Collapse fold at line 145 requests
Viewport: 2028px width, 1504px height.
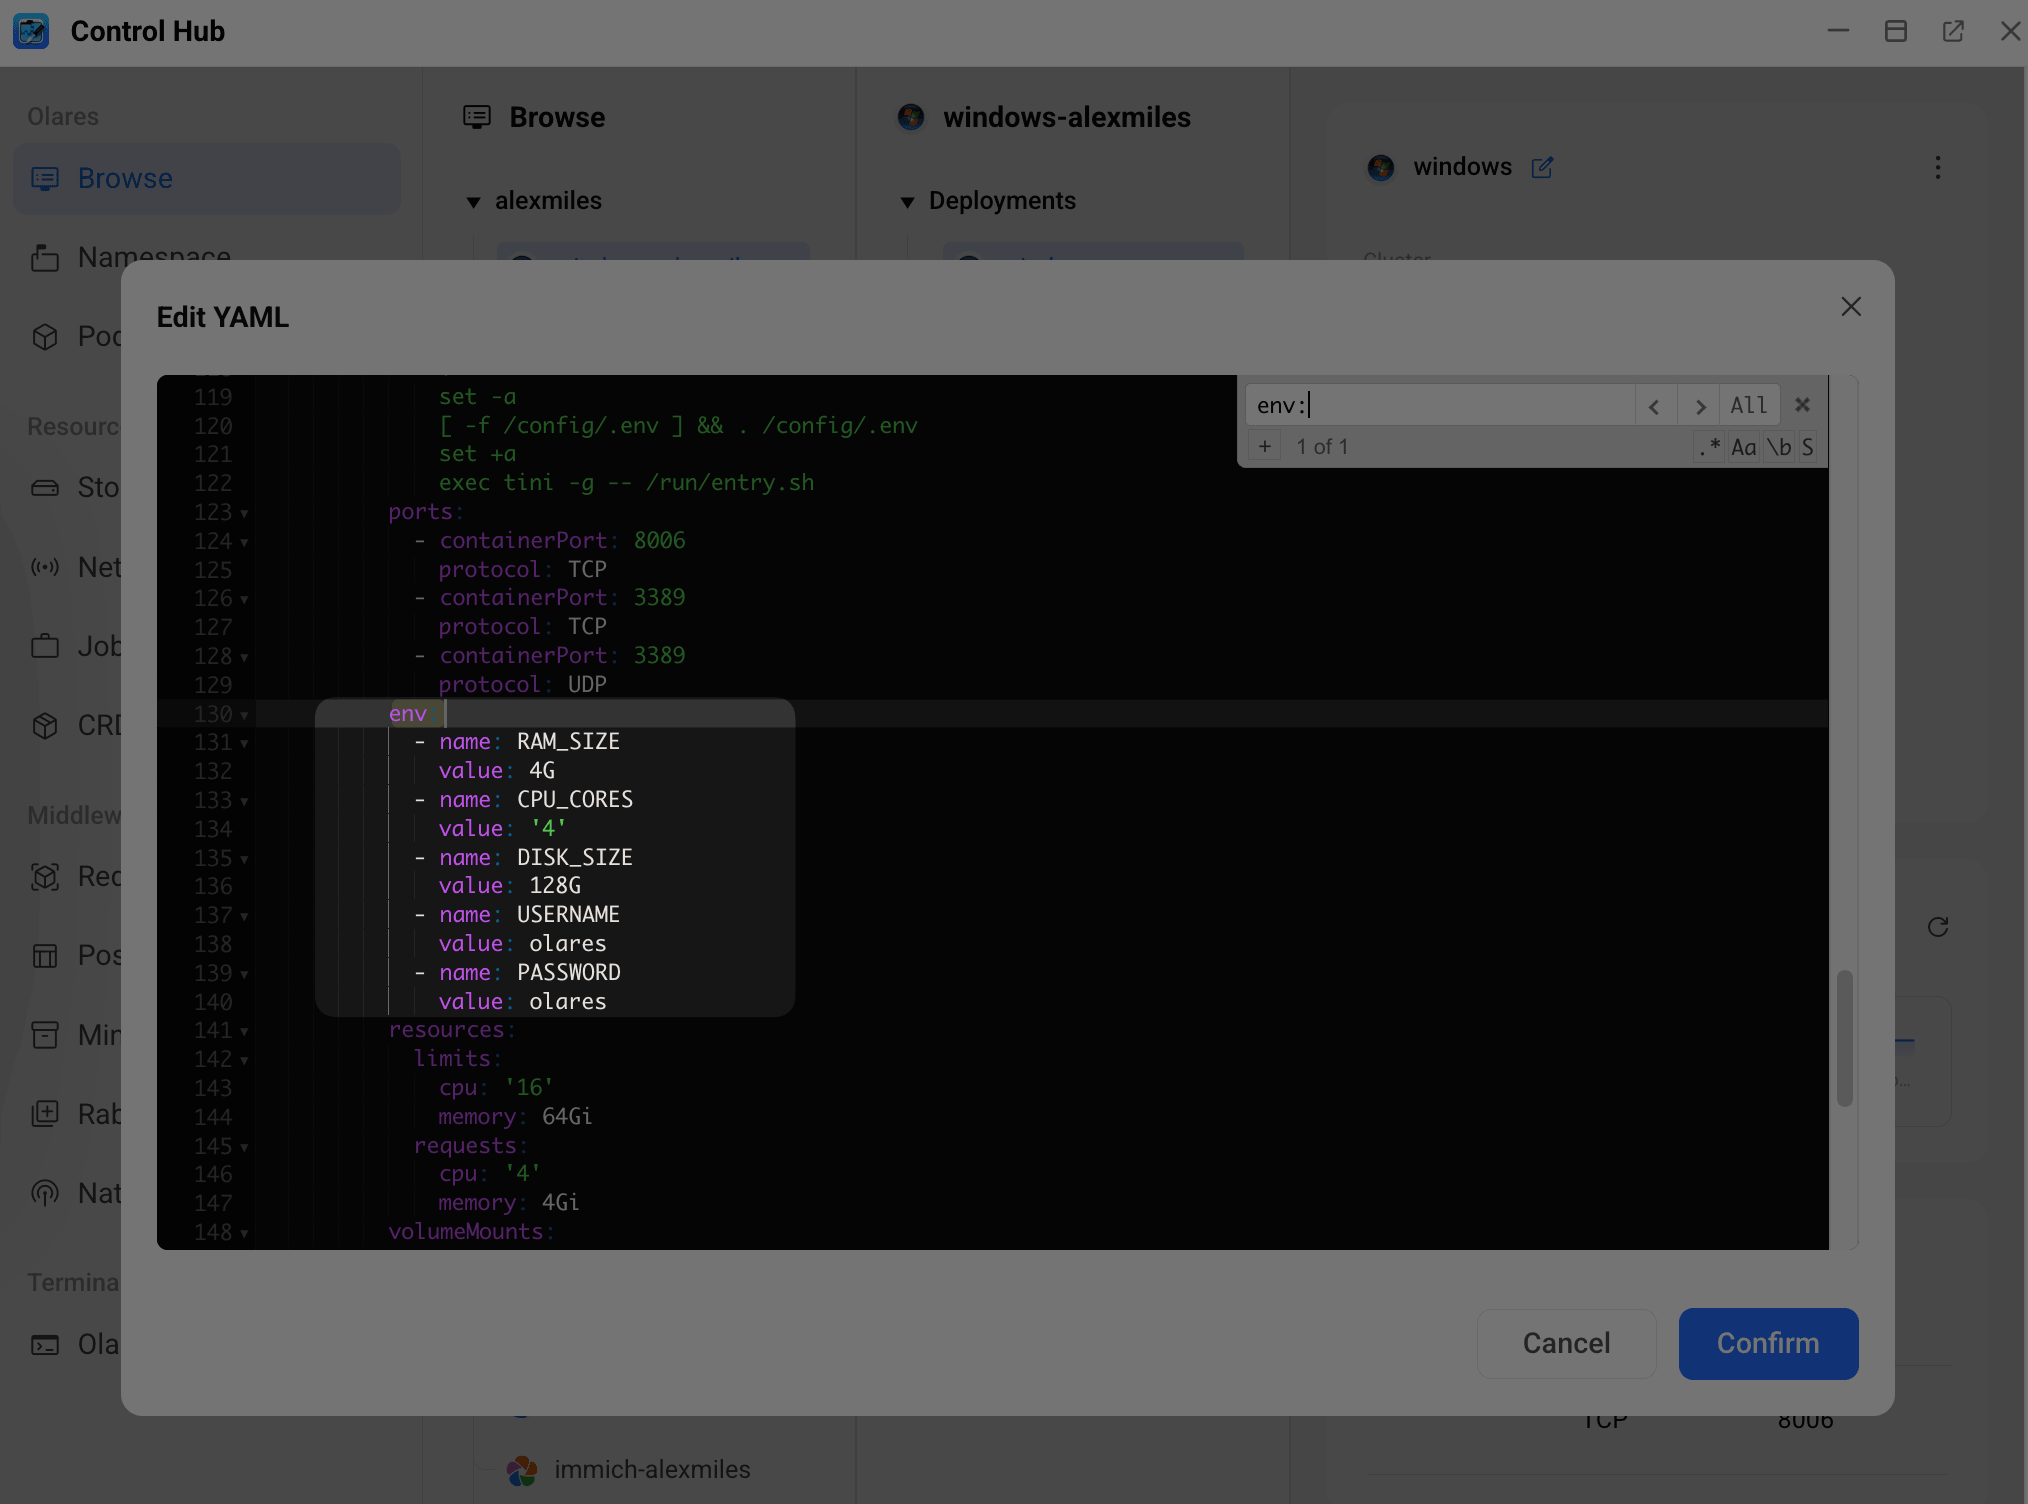(x=244, y=1148)
